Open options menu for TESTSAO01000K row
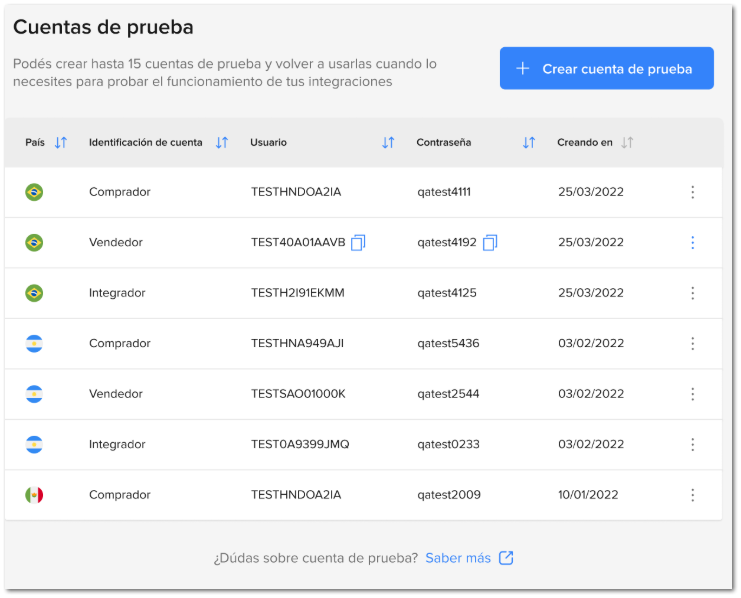The image size is (741, 598). tap(692, 394)
